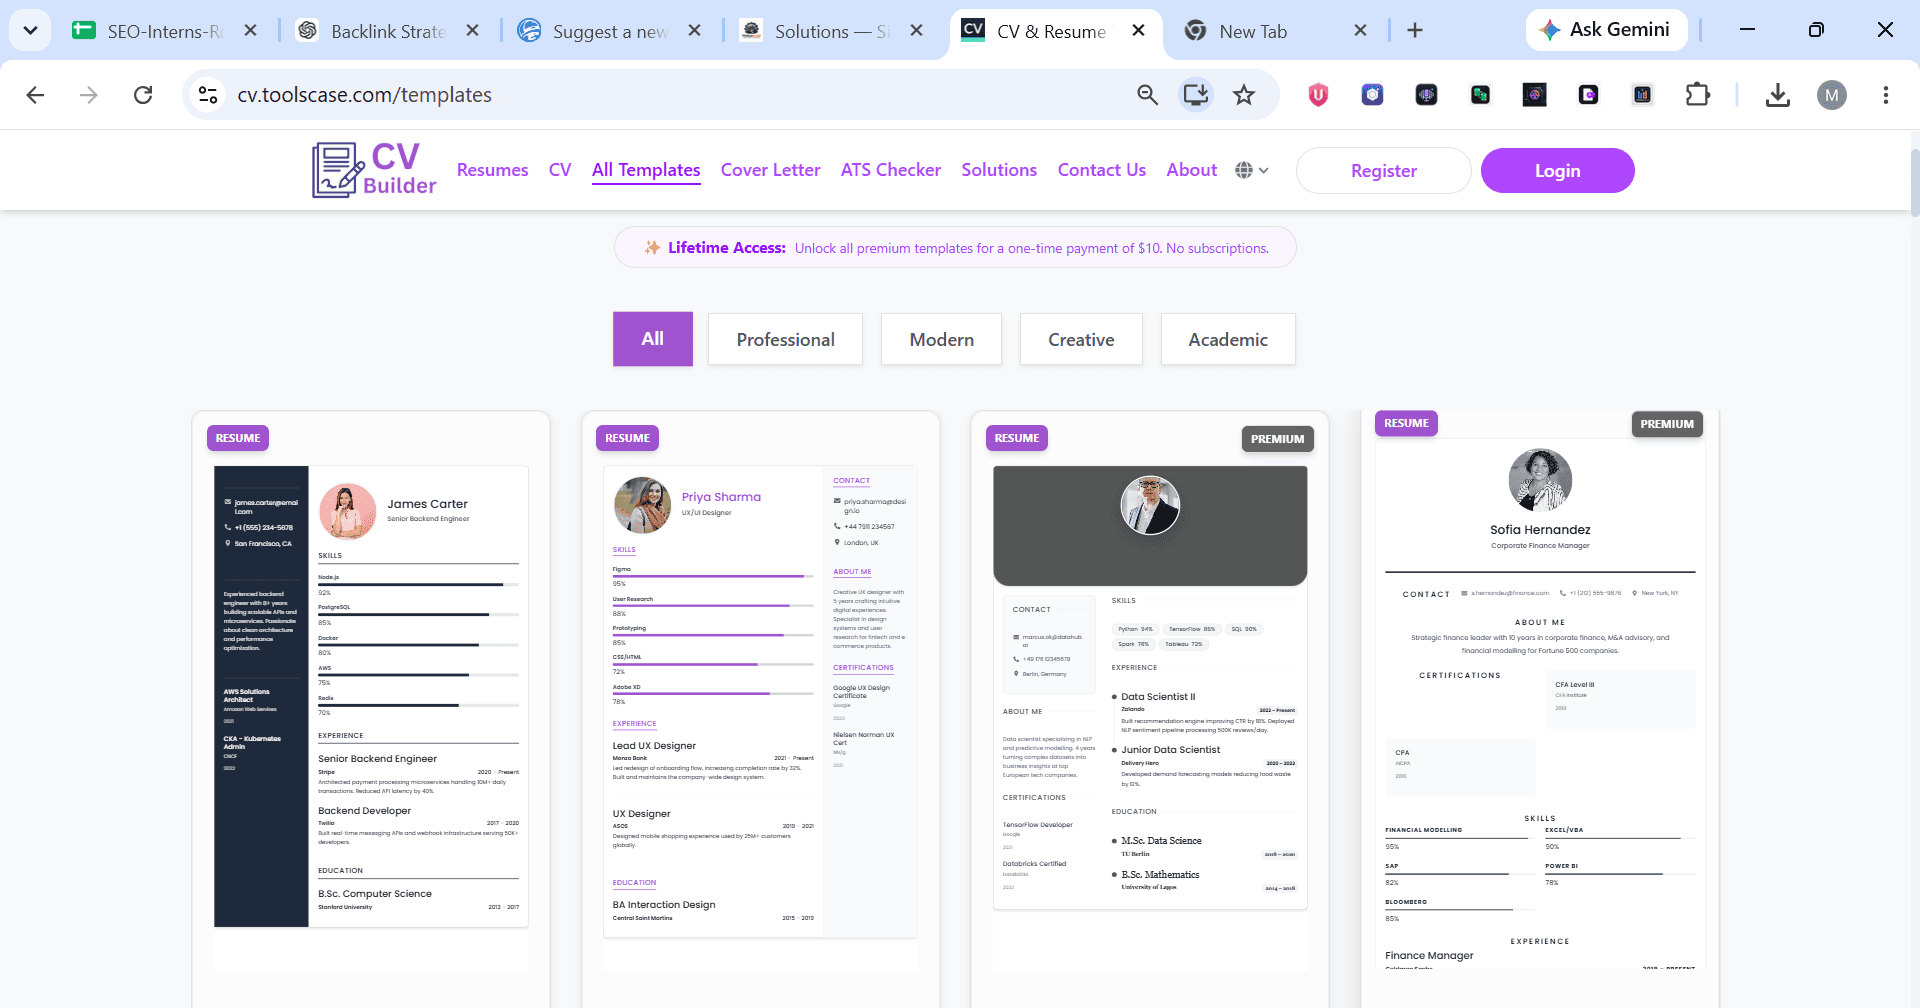This screenshot has height=1008, width=1920.
Task: Reload the current page
Action: (x=143, y=95)
